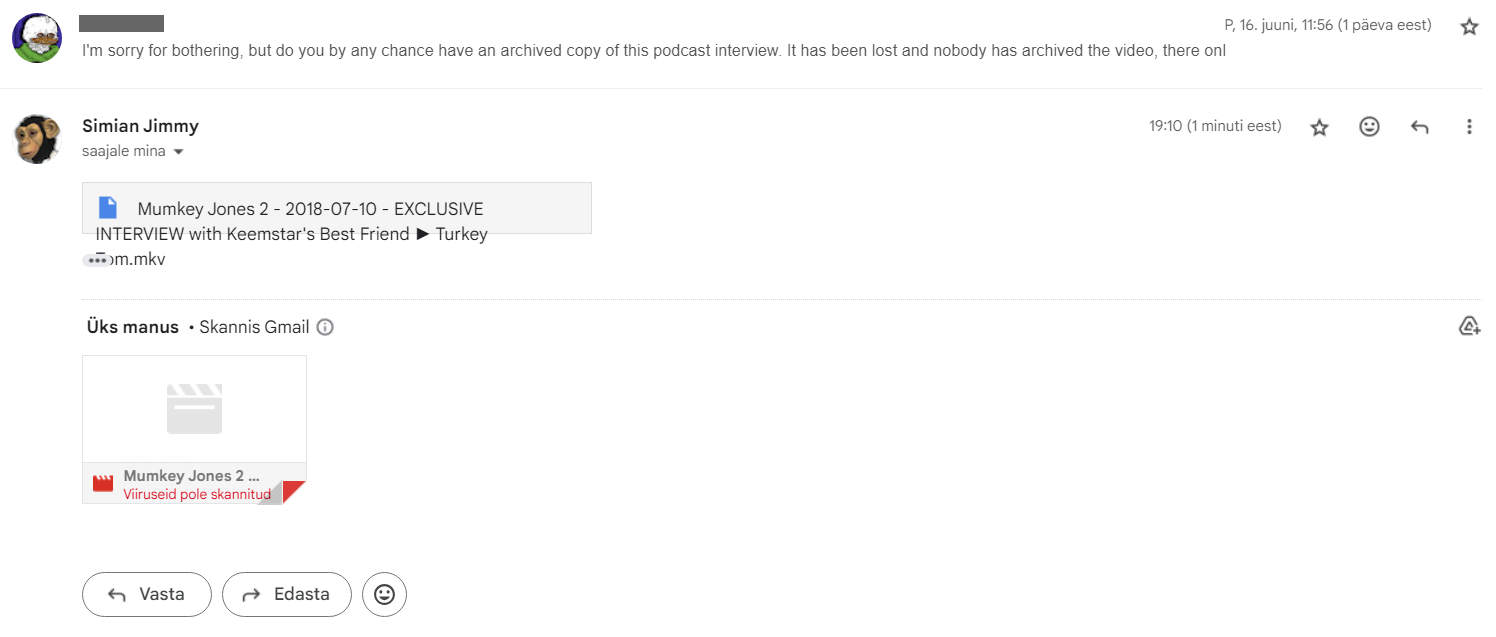The height and width of the screenshot is (637, 1496).
Task: Add emoji reaction from message header
Action: [1369, 127]
